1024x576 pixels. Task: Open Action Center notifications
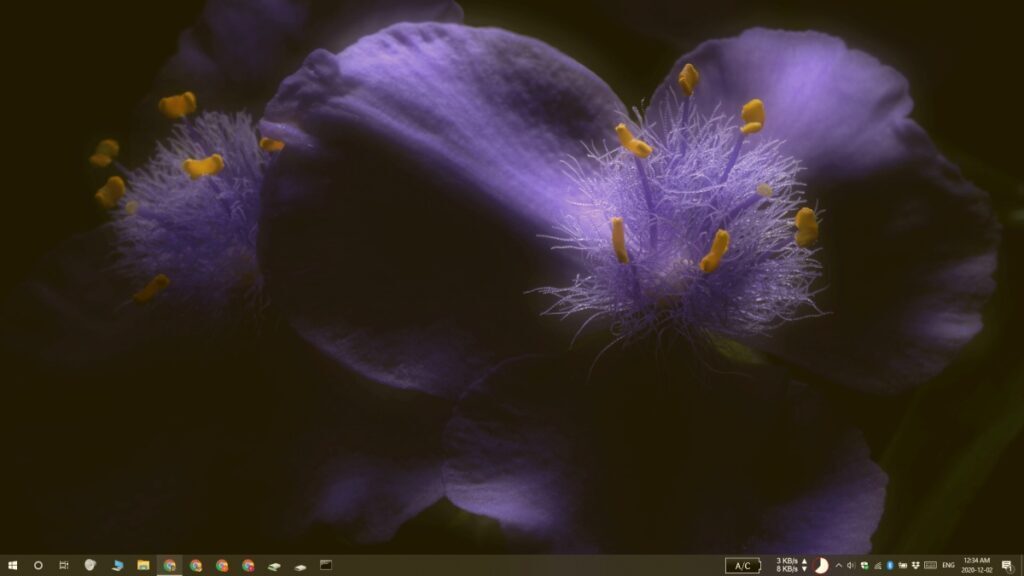click(1007, 563)
